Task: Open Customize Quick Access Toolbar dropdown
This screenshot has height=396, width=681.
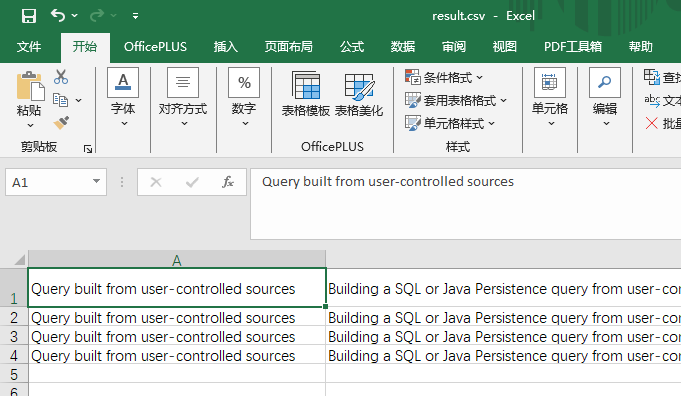Action: (136, 16)
